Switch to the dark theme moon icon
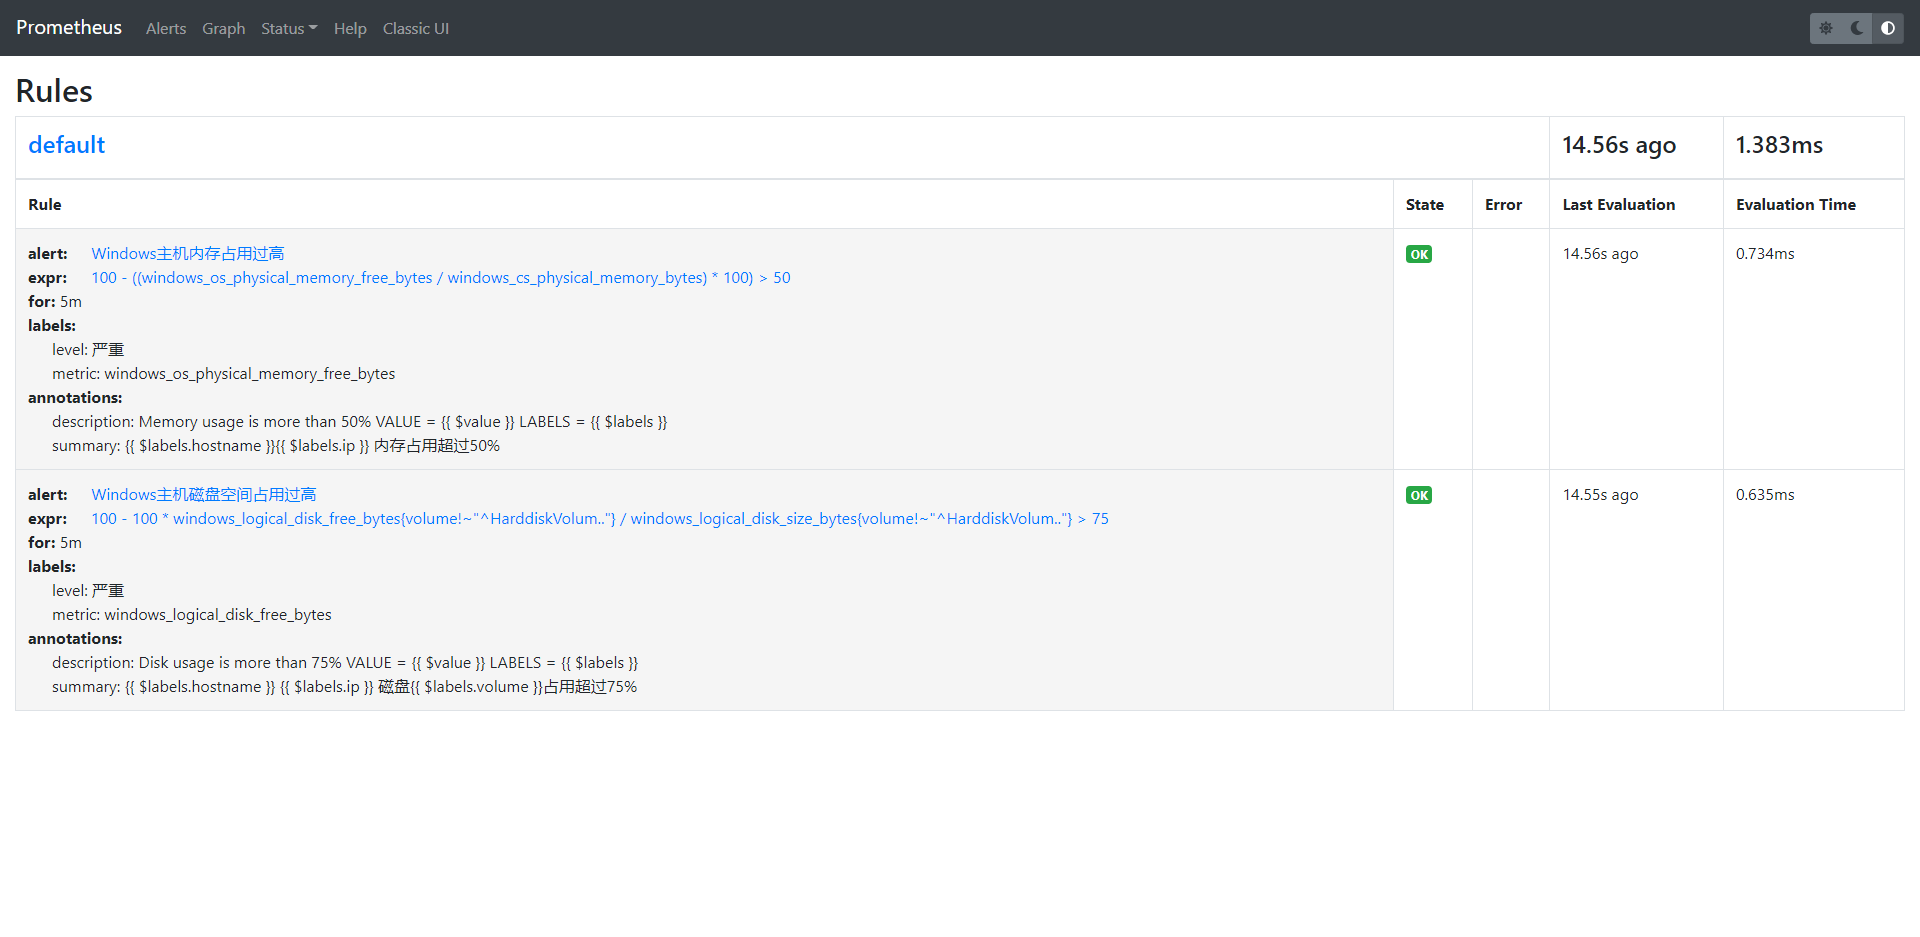The width and height of the screenshot is (1920, 937). (1857, 28)
